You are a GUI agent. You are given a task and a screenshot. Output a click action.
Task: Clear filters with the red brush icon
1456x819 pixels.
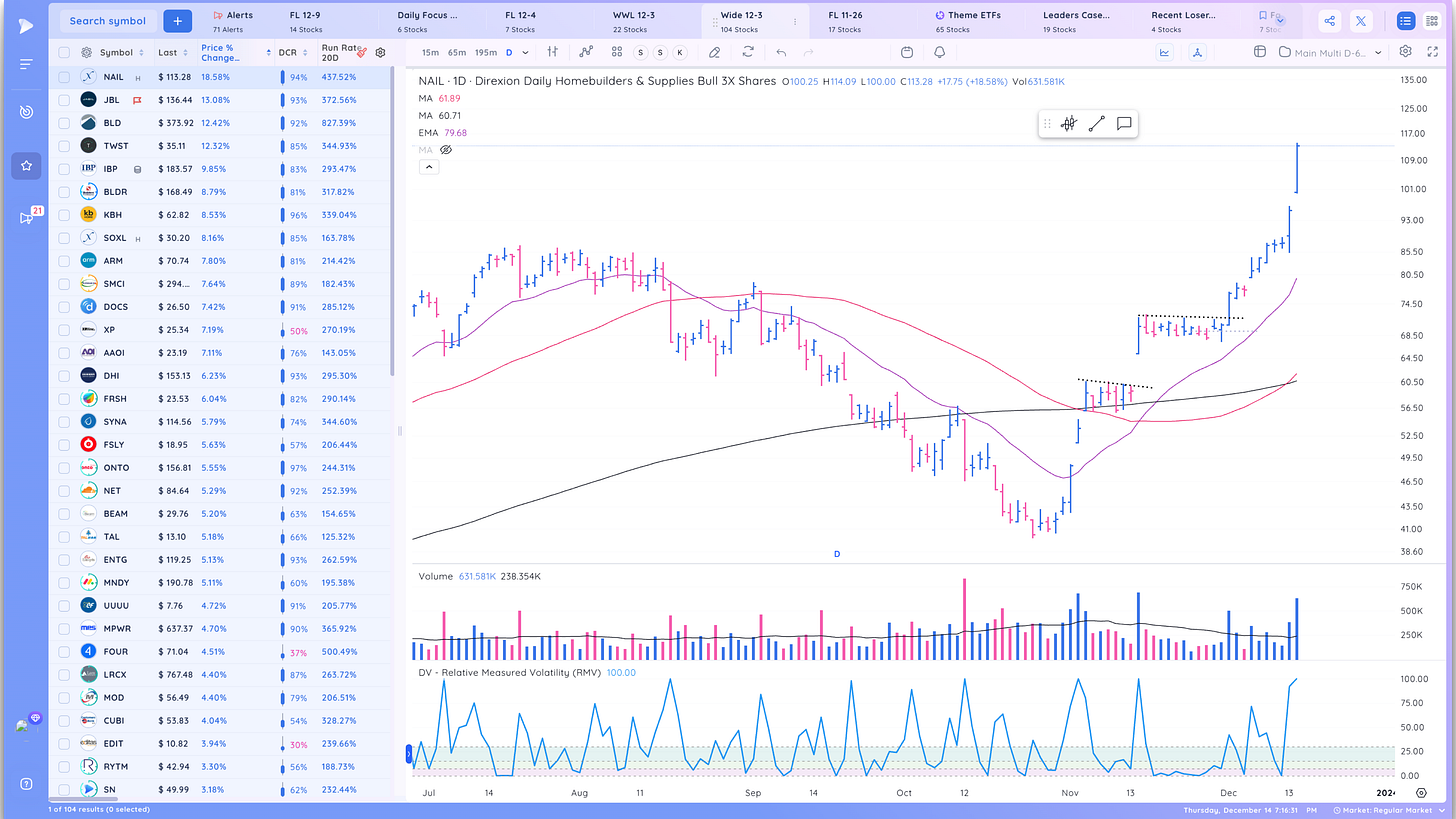[362, 51]
